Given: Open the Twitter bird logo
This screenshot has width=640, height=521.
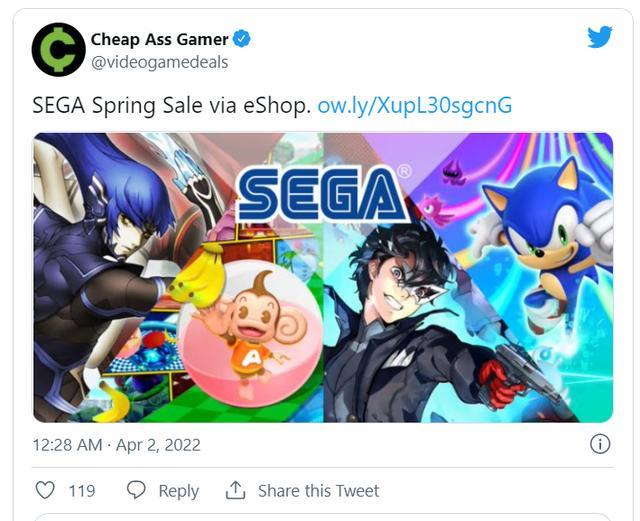Looking at the screenshot, I should point(600,37).
